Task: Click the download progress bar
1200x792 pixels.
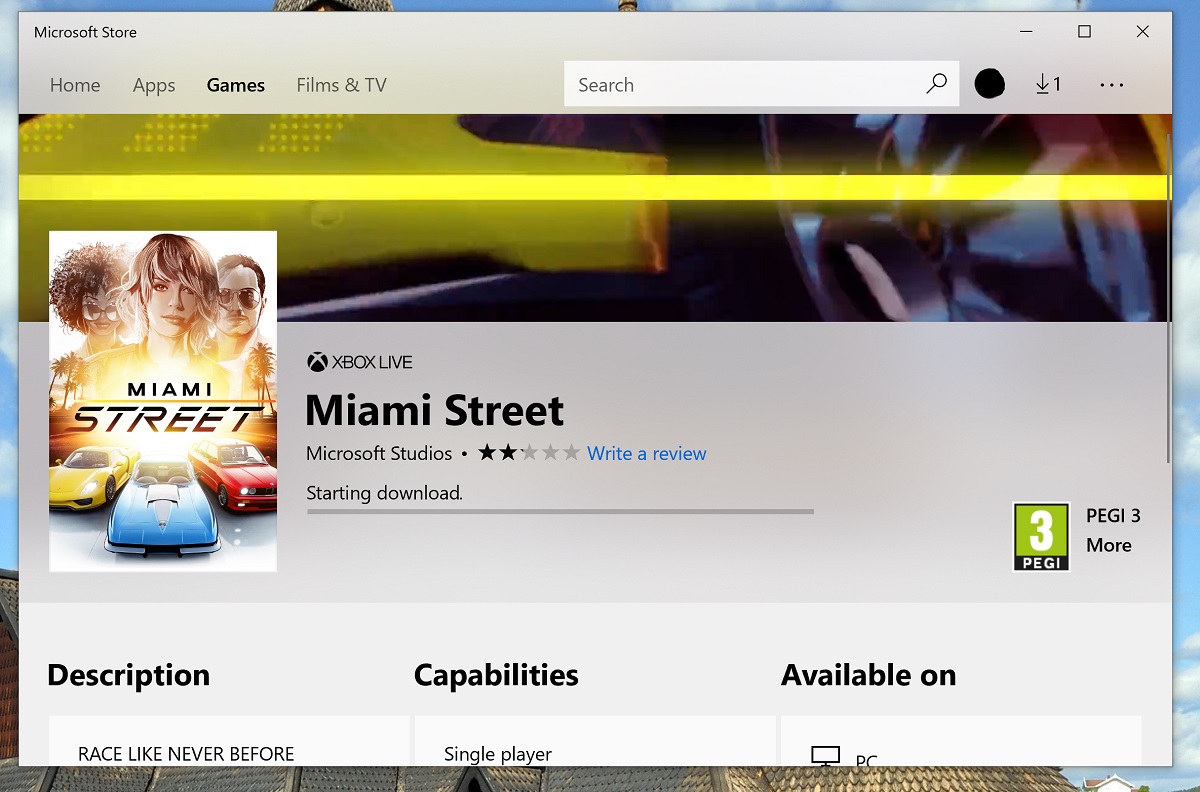Action: [560, 511]
